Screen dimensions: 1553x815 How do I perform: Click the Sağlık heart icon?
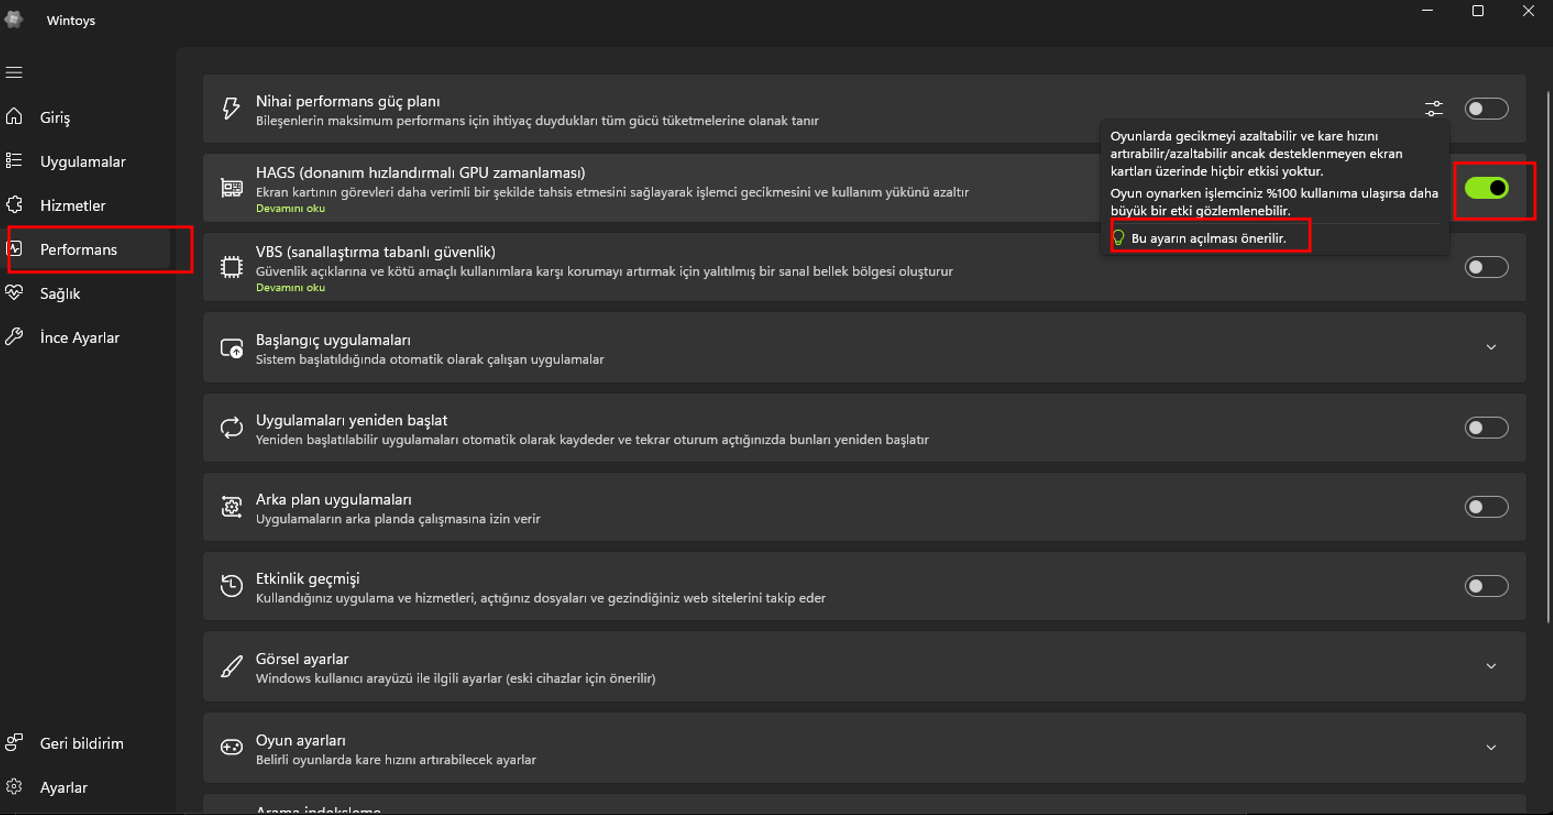point(14,293)
